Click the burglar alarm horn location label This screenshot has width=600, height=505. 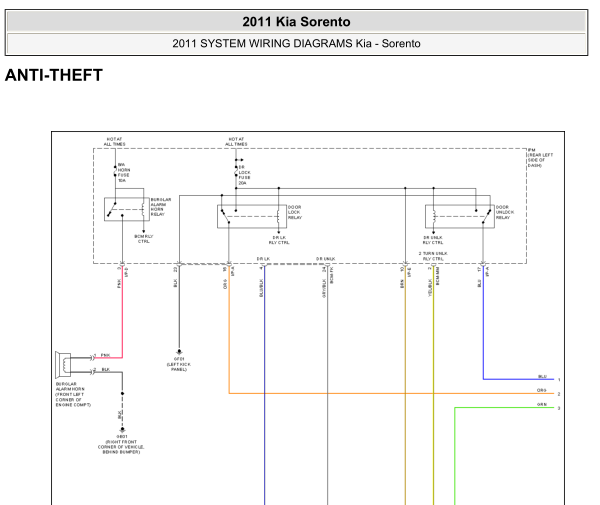tap(73, 394)
